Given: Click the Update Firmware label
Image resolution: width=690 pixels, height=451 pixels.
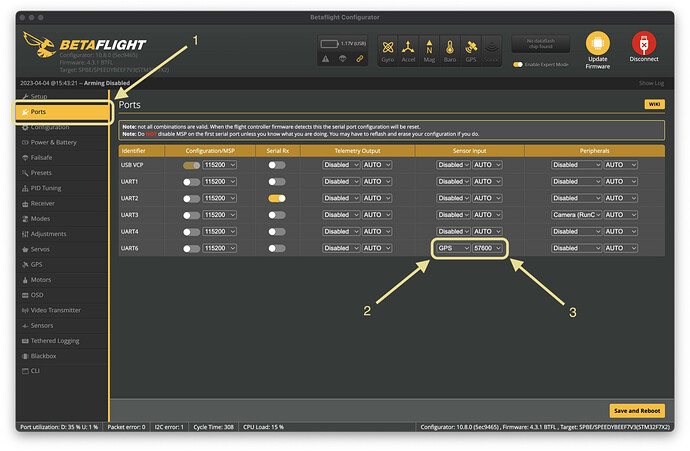Looking at the screenshot, I should (598, 63).
